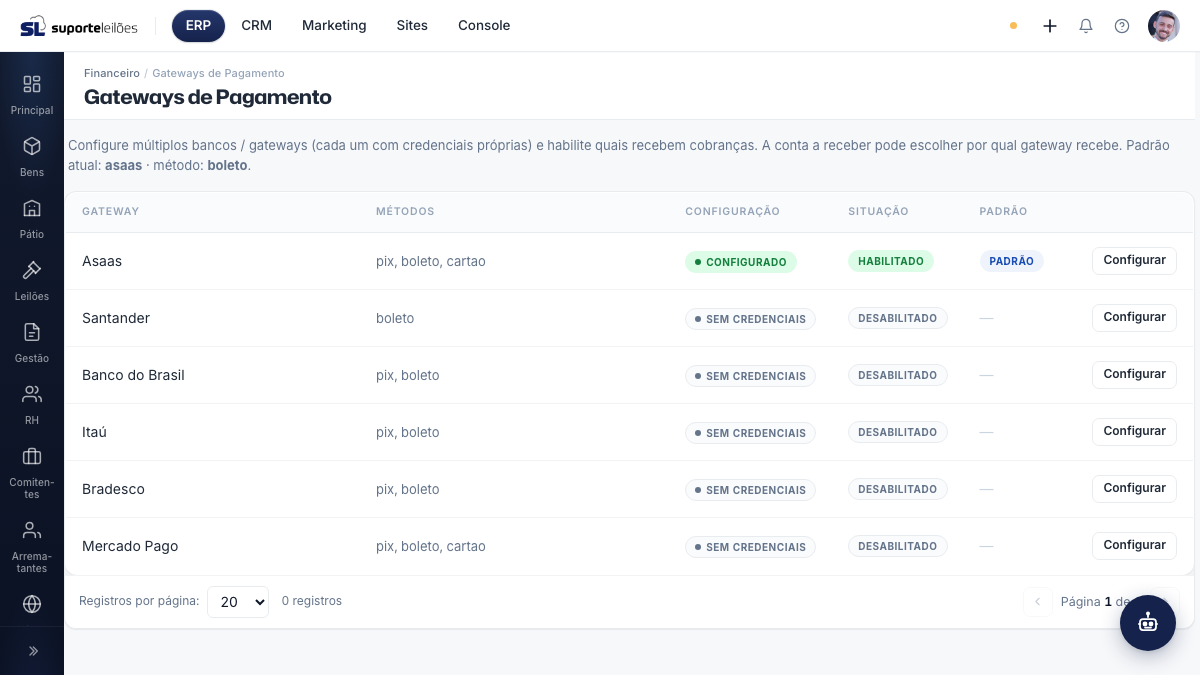Image resolution: width=1200 pixels, height=675 pixels.
Task: Click Santander's "boleto" methods cell
Action: (x=395, y=318)
